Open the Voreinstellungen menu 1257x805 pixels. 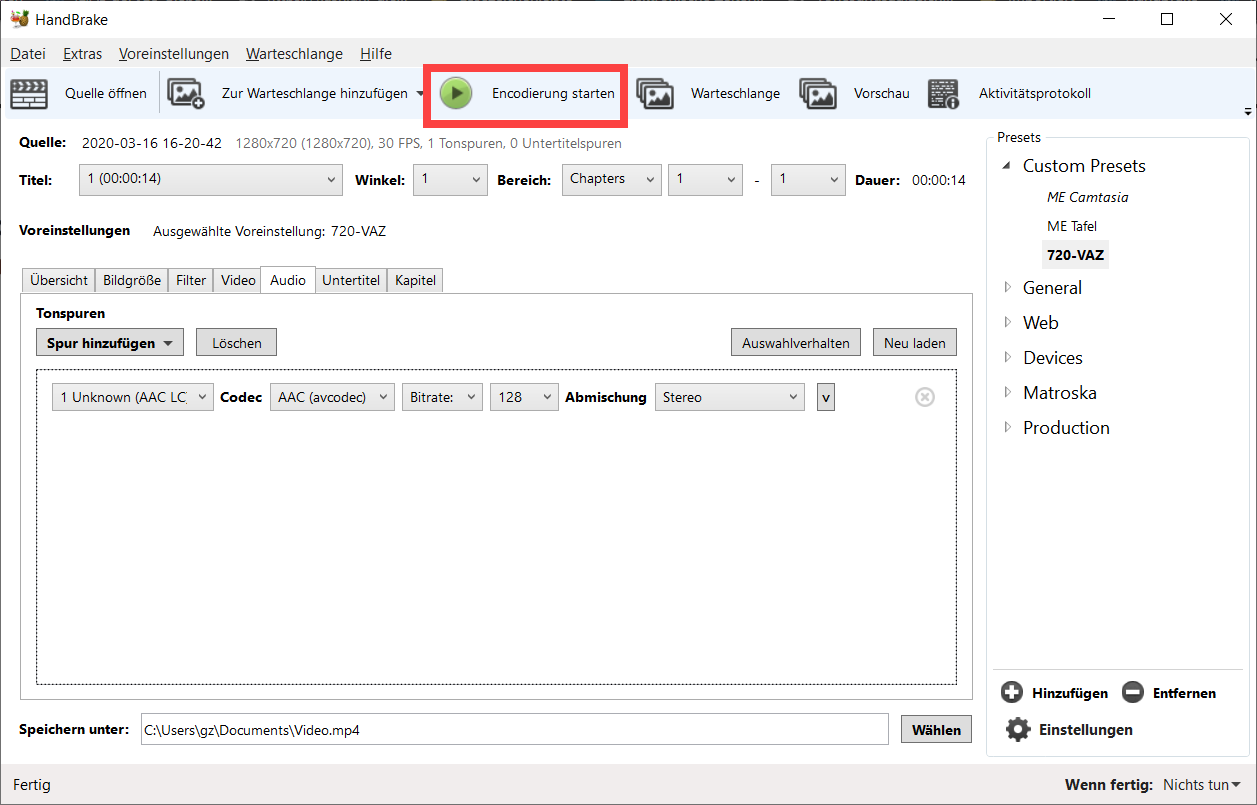173,54
